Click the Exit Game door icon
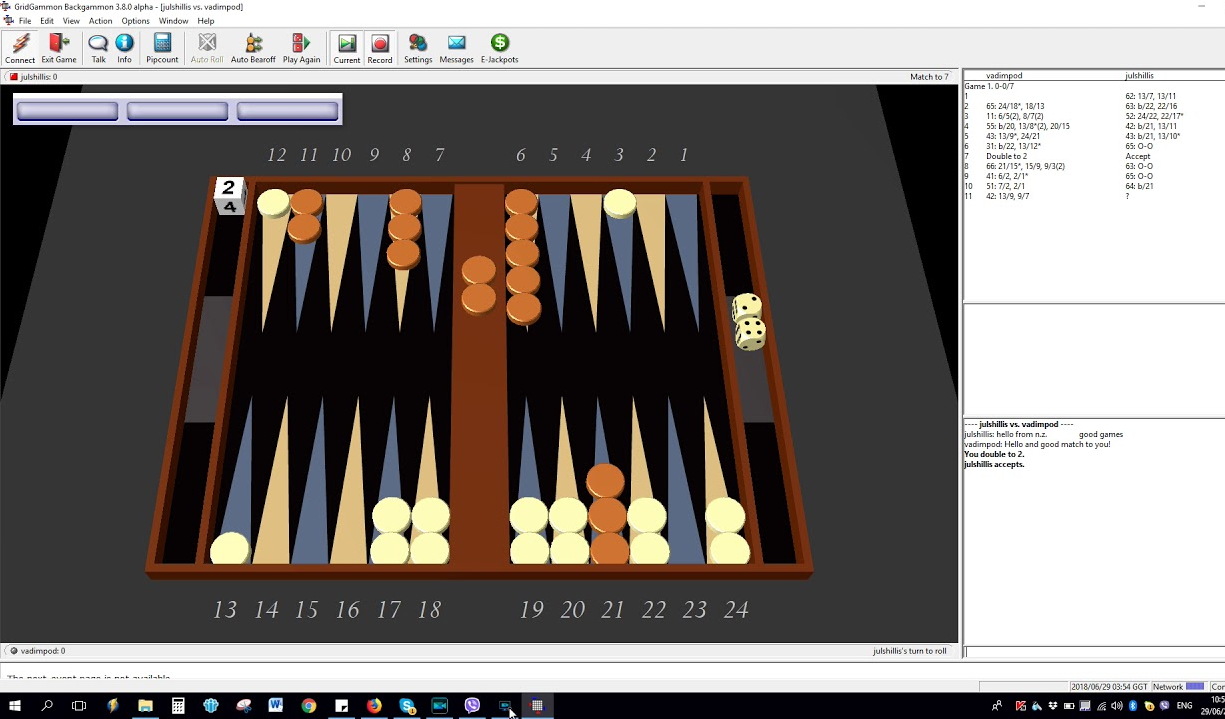 [58, 46]
